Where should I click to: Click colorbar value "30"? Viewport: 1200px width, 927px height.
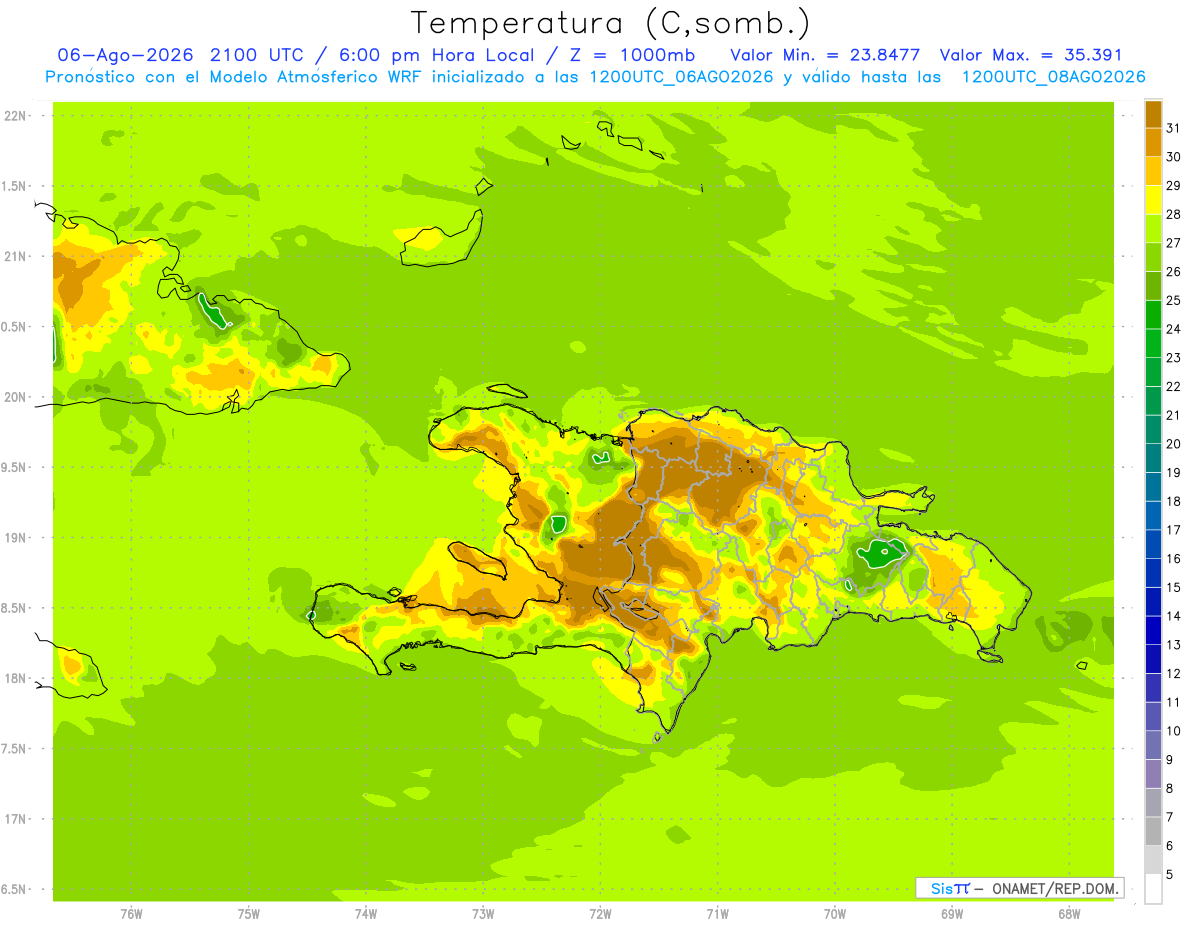[x=1173, y=157]
